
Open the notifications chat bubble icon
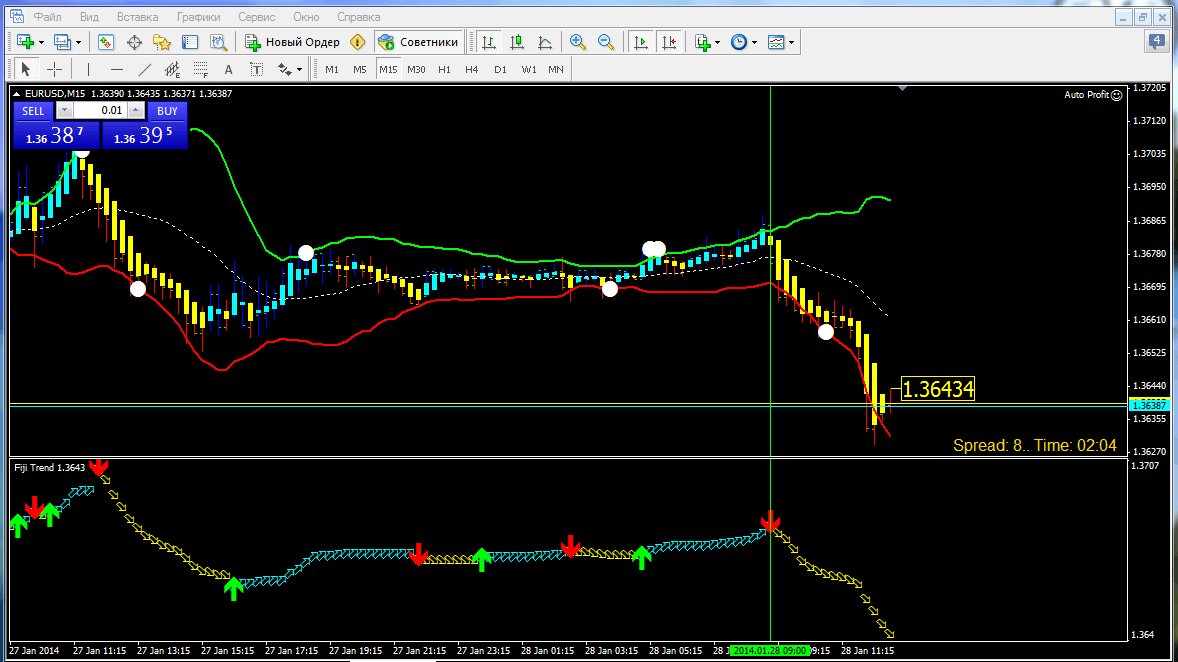click(1156, 41)
